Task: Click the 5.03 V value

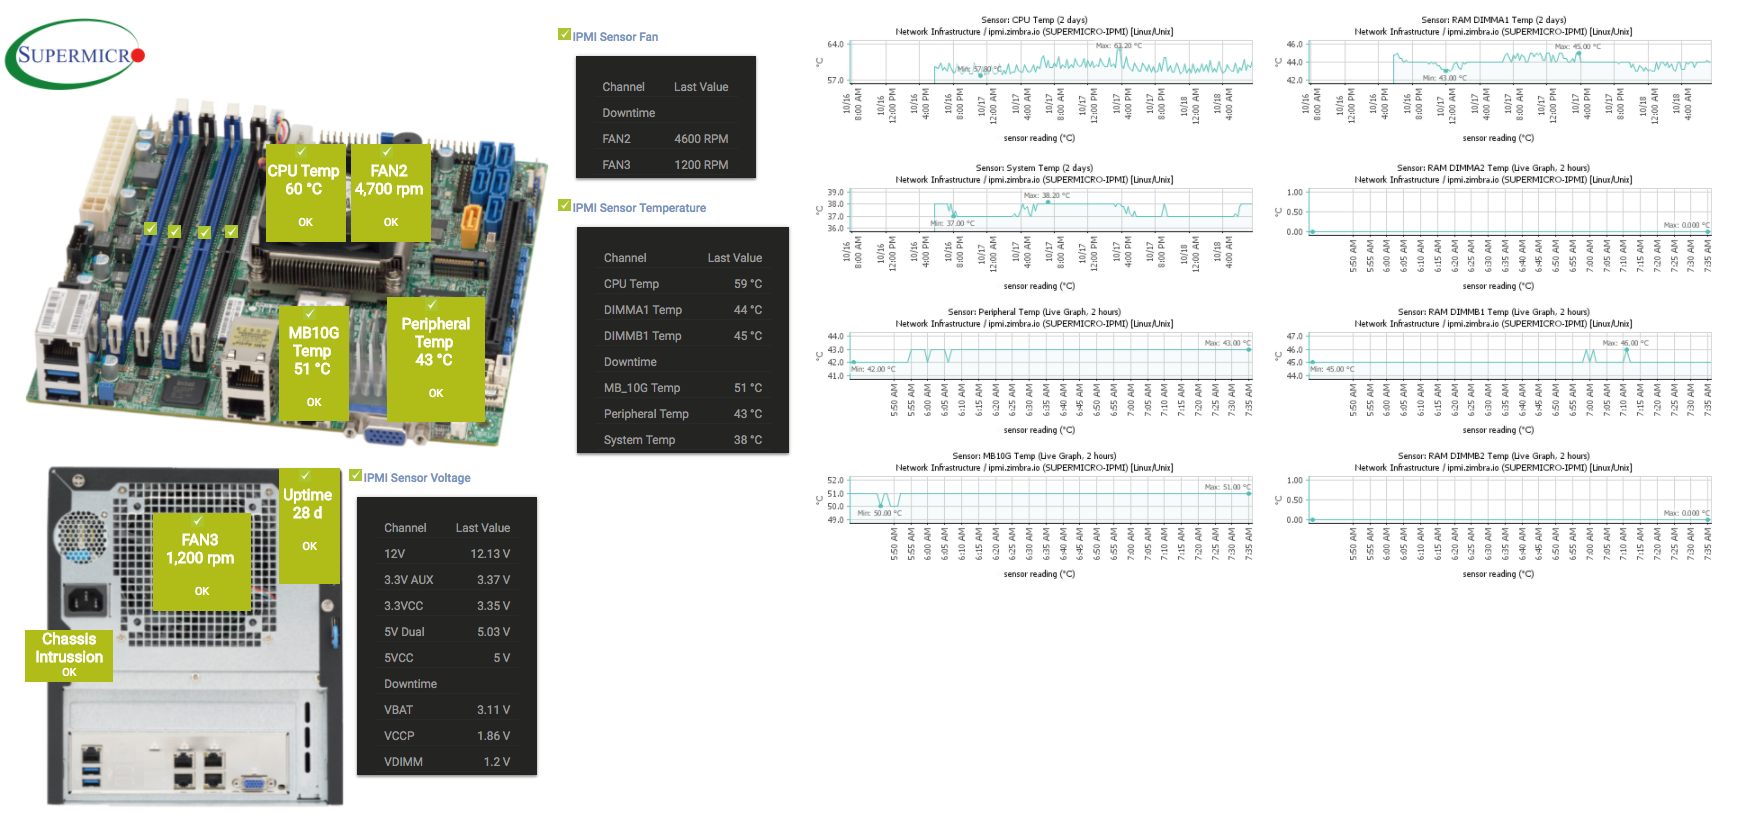Action: pyautogui.click(x=494, y=632)
